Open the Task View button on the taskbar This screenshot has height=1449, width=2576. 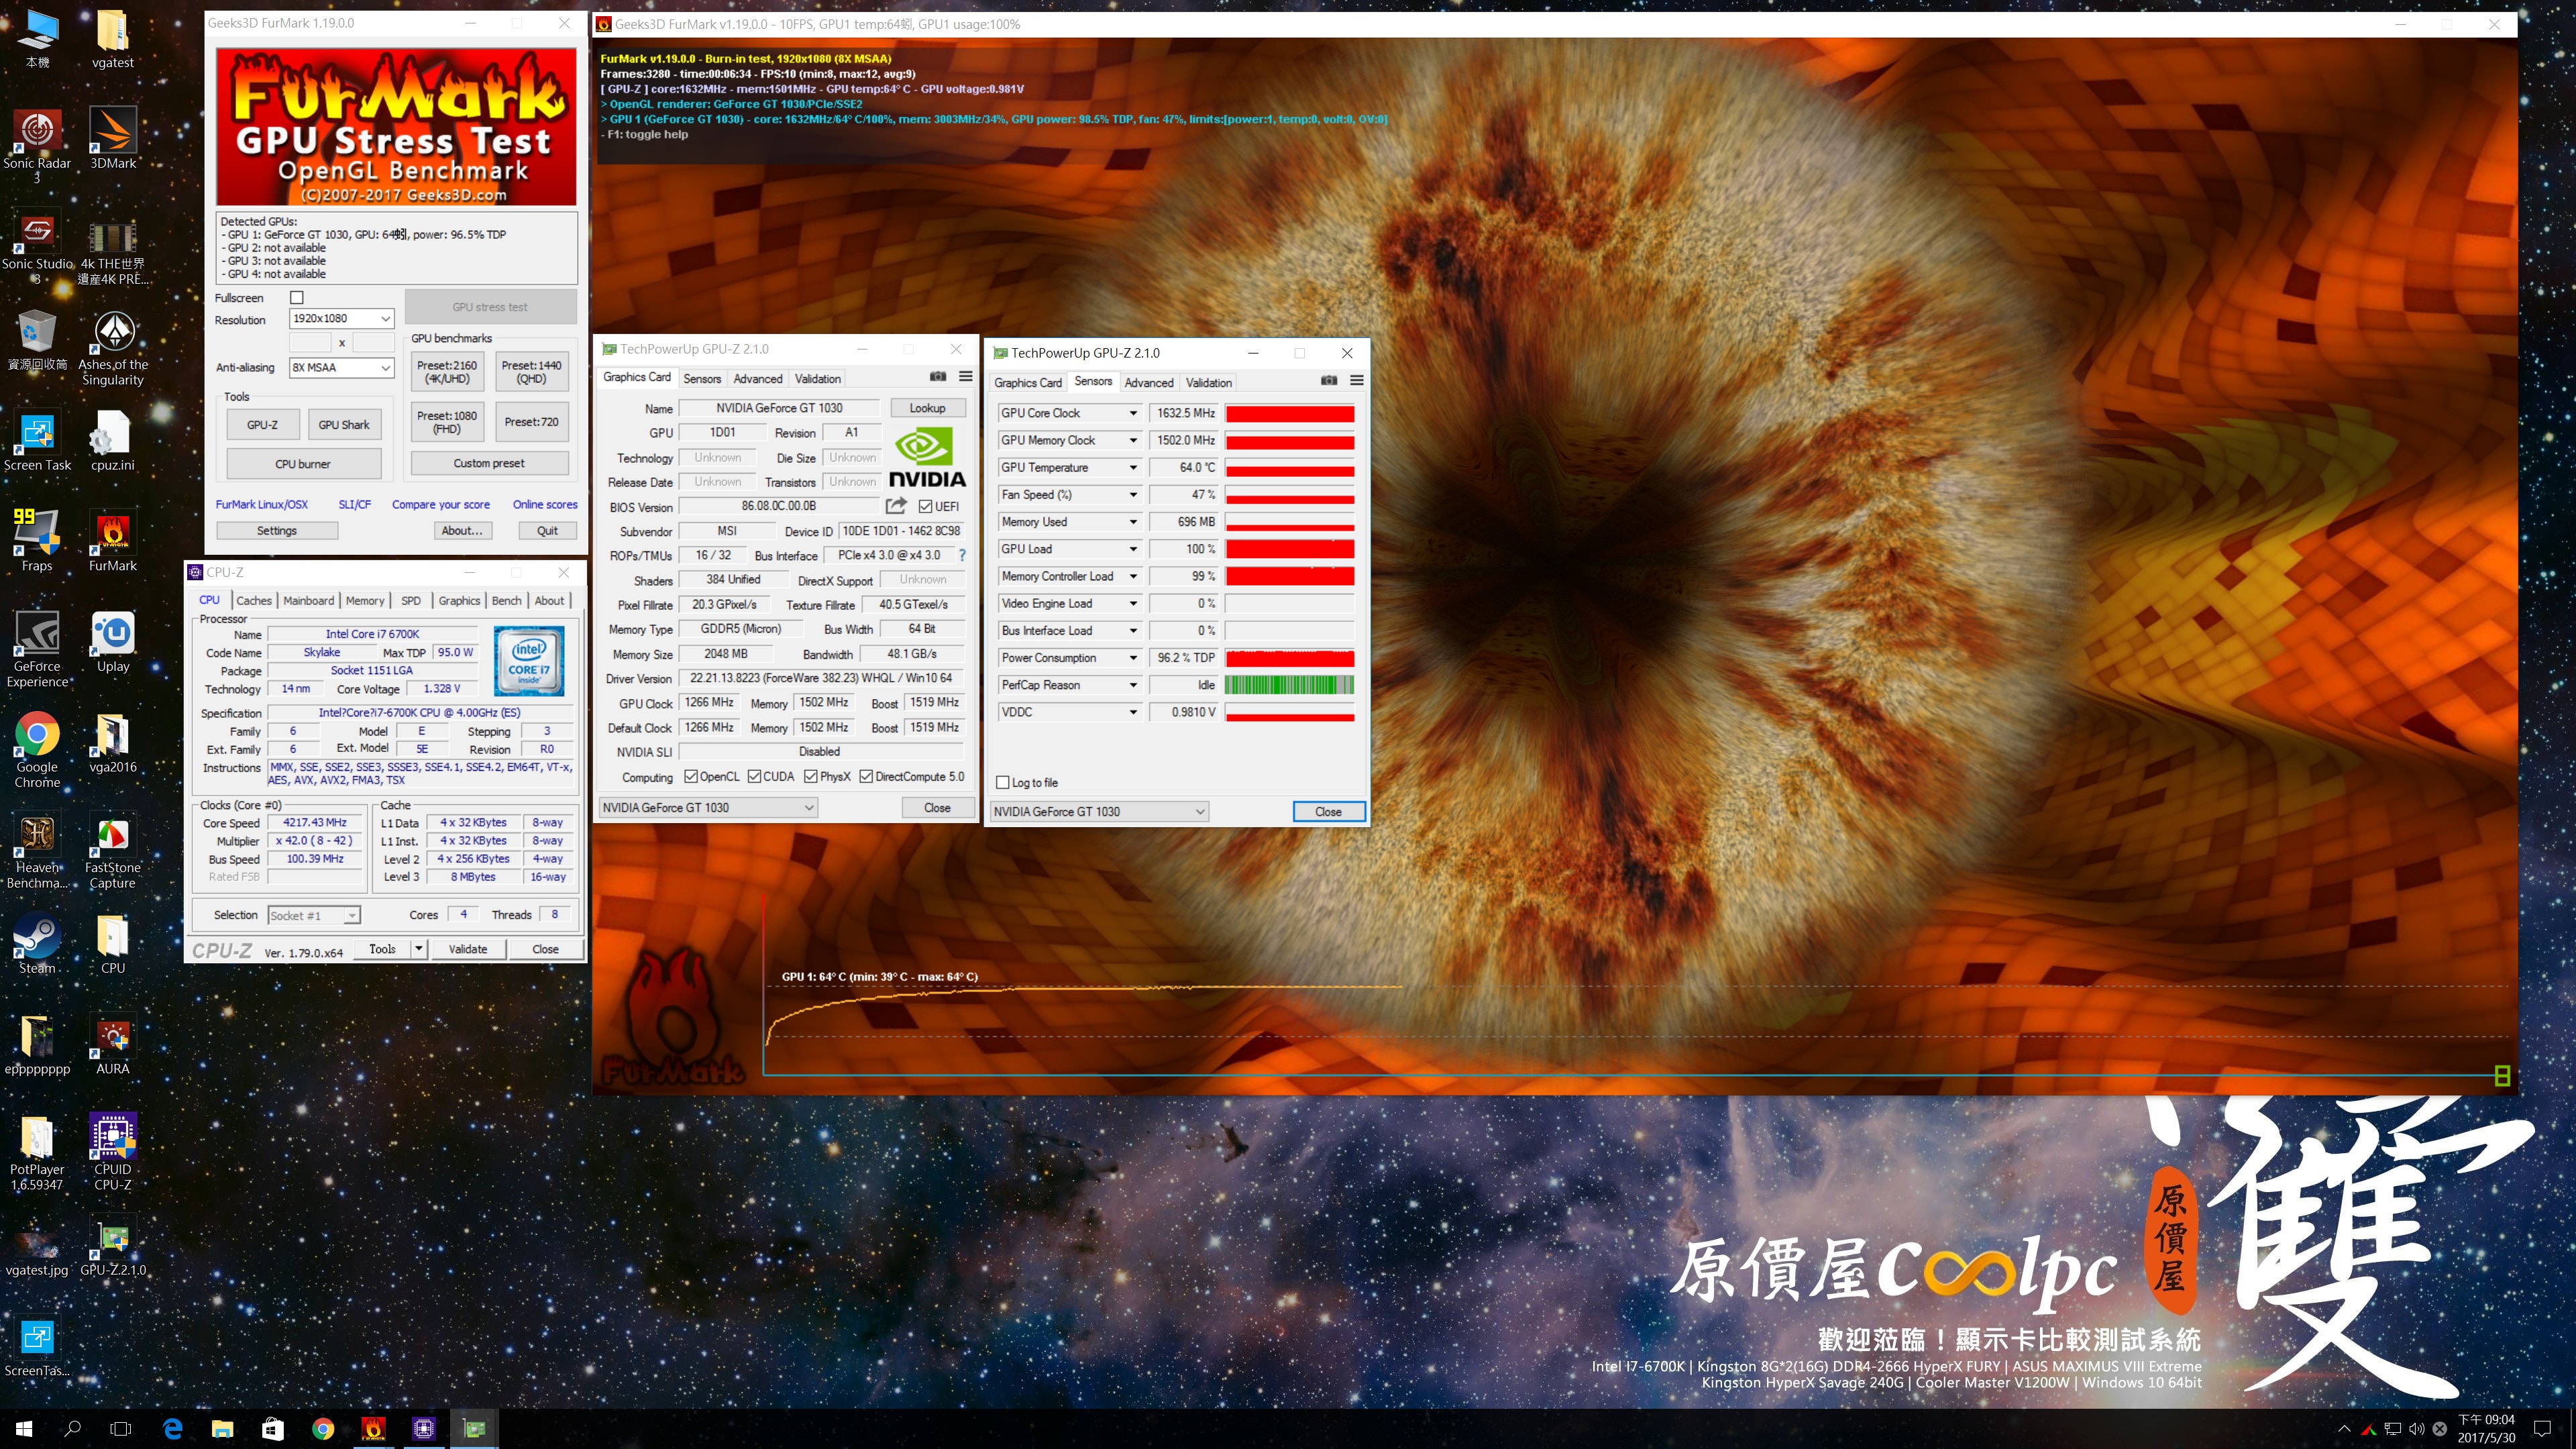121,1428
